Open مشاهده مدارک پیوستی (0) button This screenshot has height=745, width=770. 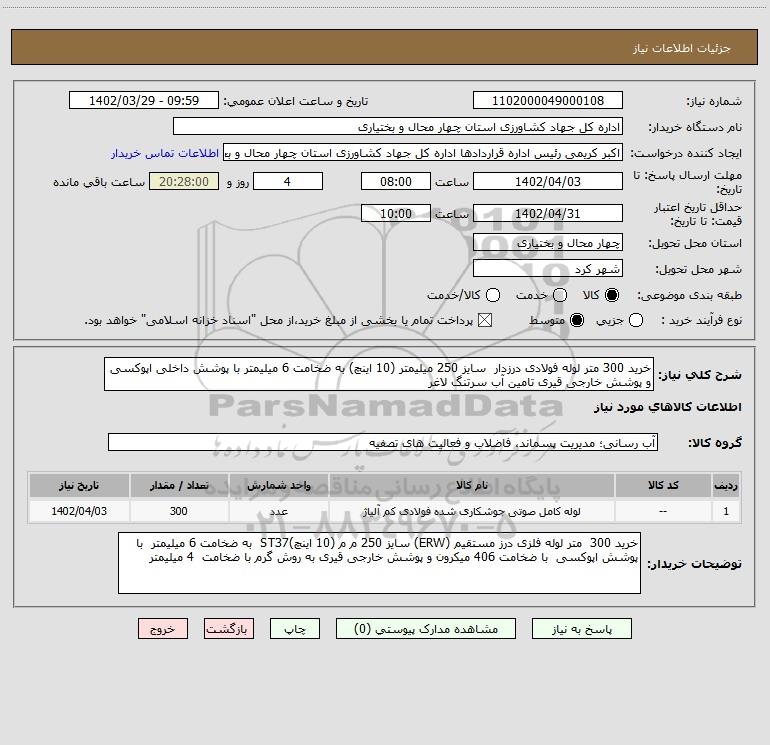tap(426, 629)
